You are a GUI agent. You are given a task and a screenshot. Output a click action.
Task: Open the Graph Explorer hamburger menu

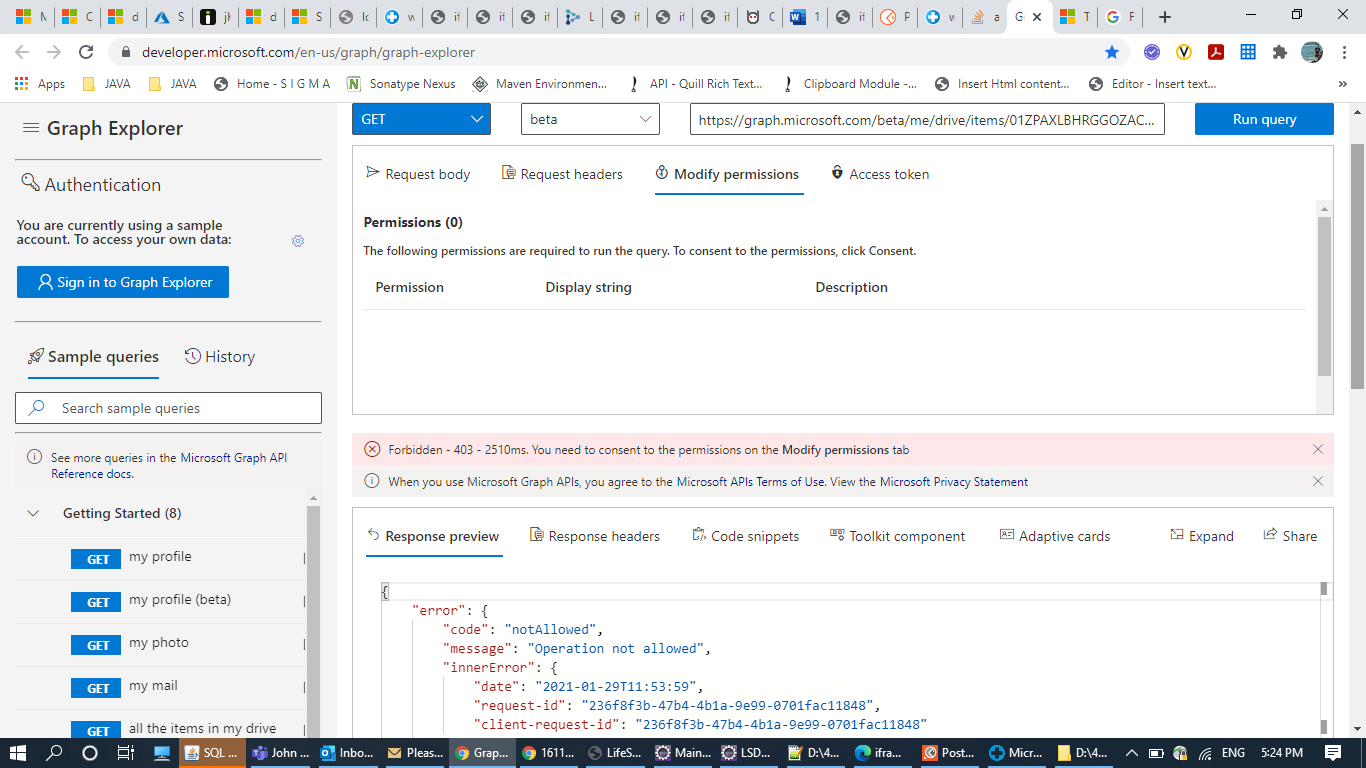coord(31,128)
